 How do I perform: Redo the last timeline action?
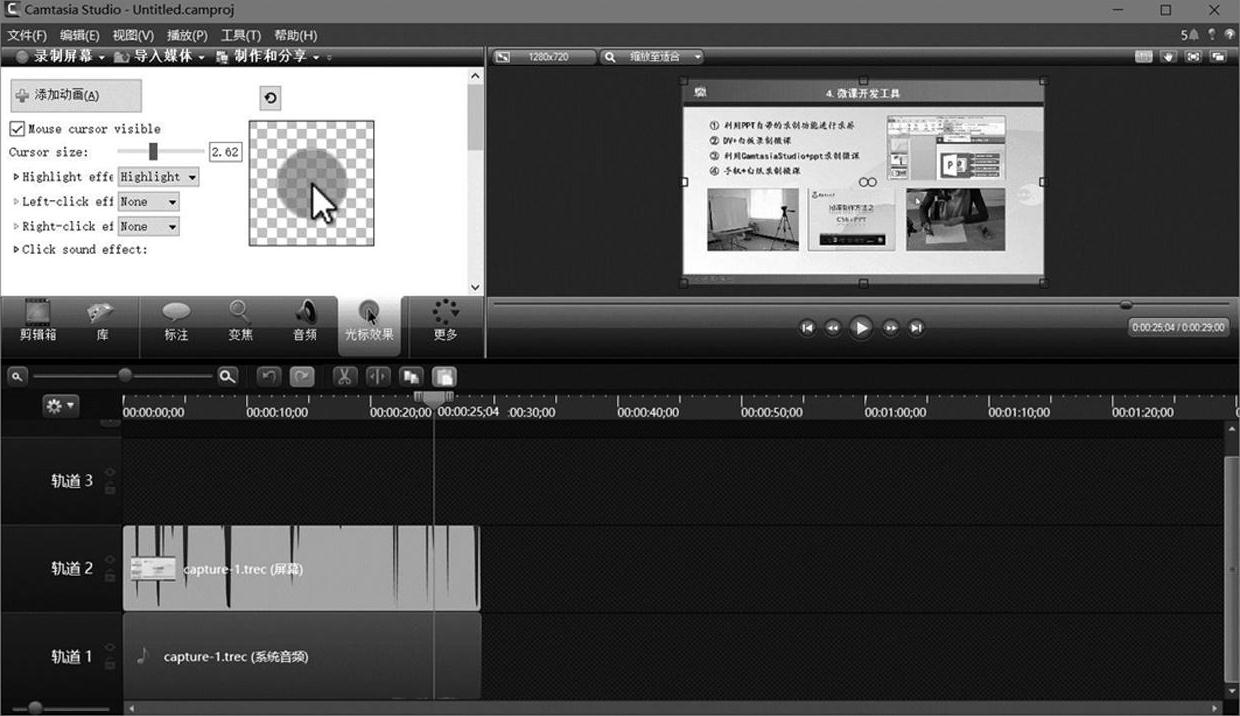tap(302, 376)
